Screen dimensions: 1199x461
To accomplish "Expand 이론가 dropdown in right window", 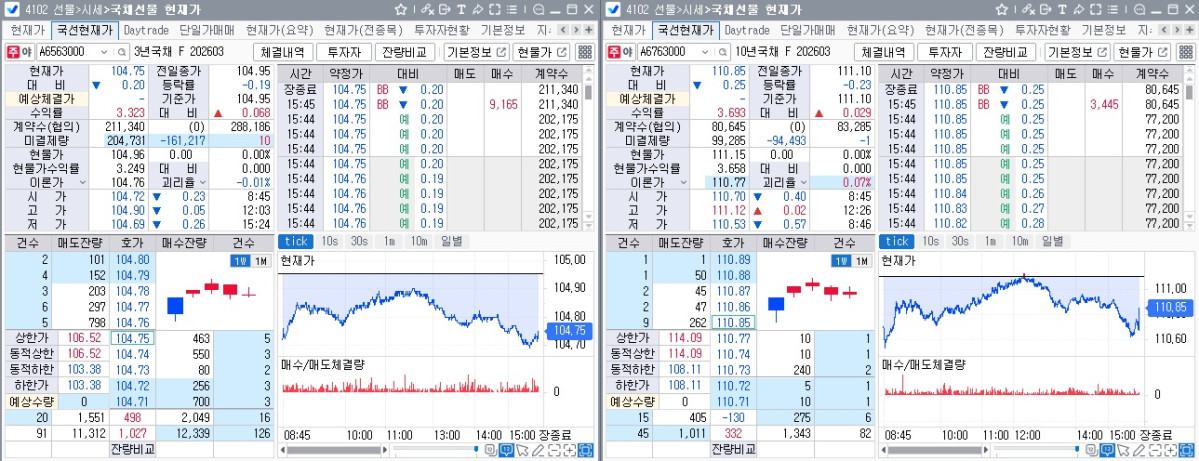I will [682, 183].
